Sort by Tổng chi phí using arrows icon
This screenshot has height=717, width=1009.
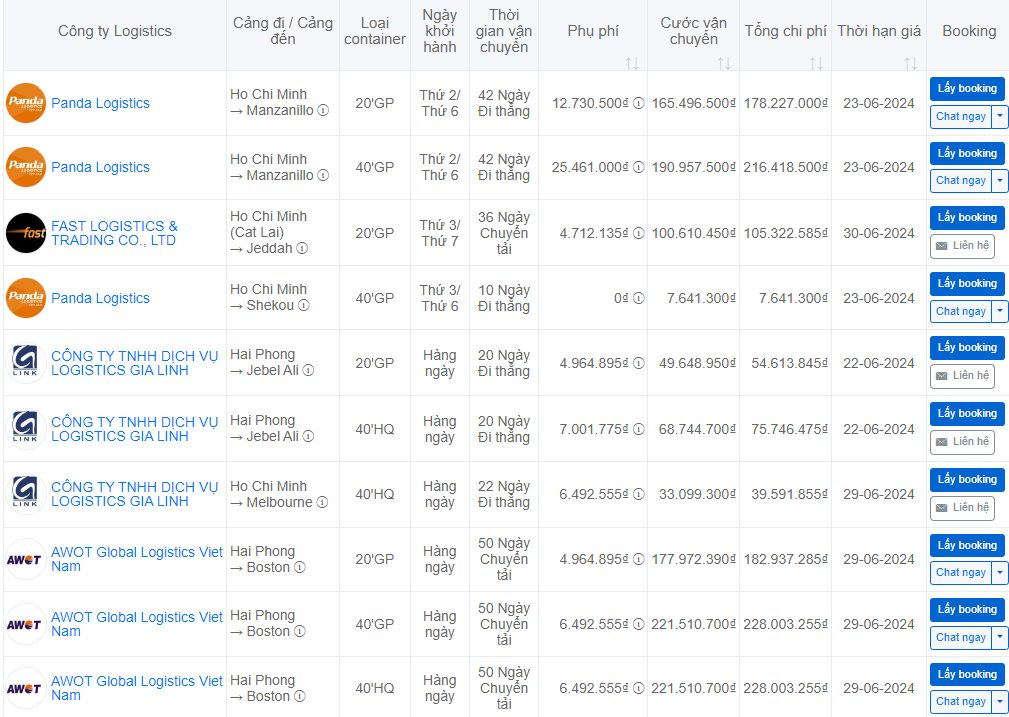pos(816,63)
